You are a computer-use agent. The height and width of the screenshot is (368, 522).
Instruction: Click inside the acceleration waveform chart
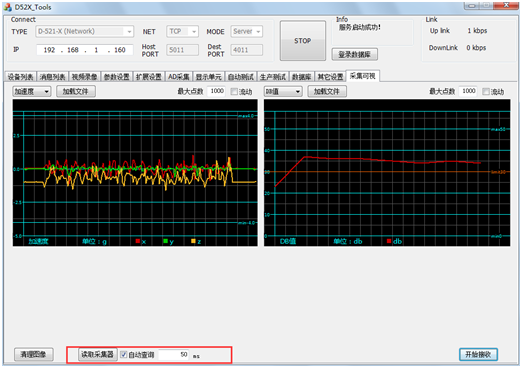tap(135, 173)
